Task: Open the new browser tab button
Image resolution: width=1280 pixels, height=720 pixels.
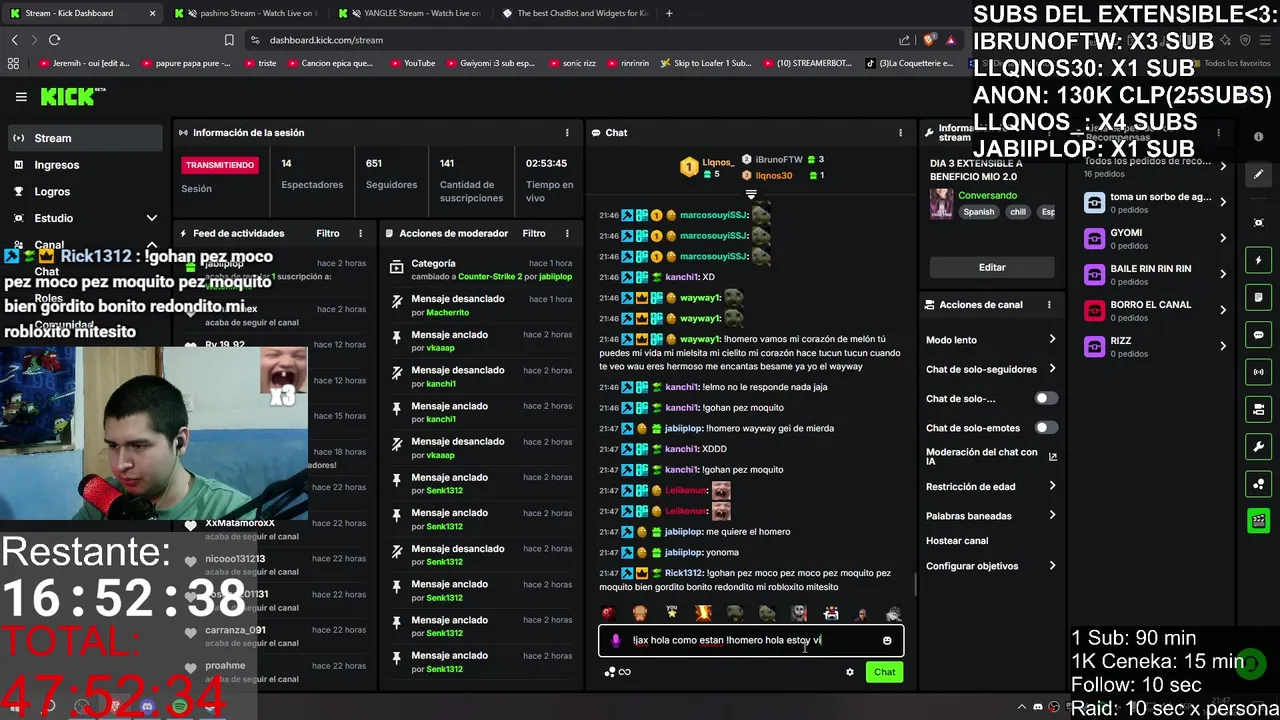Action: click(669, 13)
